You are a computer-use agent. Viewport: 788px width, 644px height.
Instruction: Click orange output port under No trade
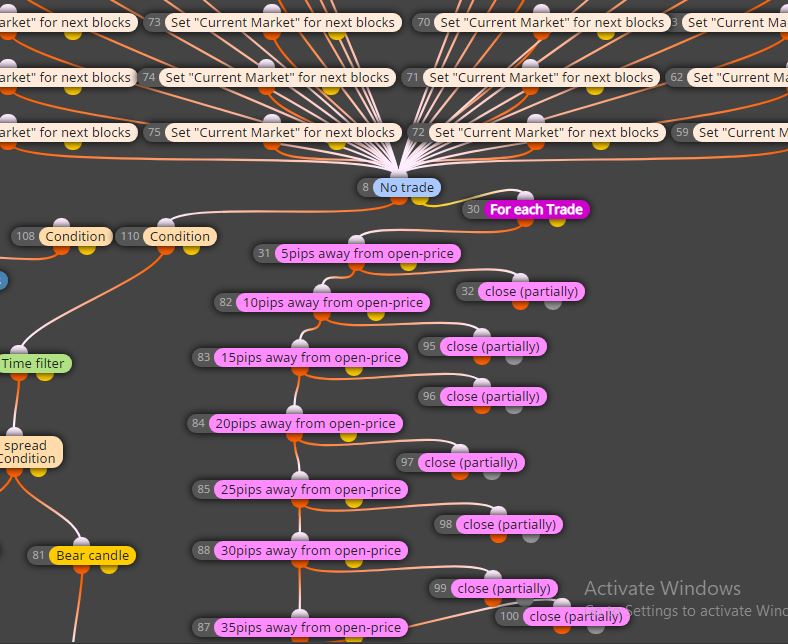pyautogui.click(x=399, y=200)
